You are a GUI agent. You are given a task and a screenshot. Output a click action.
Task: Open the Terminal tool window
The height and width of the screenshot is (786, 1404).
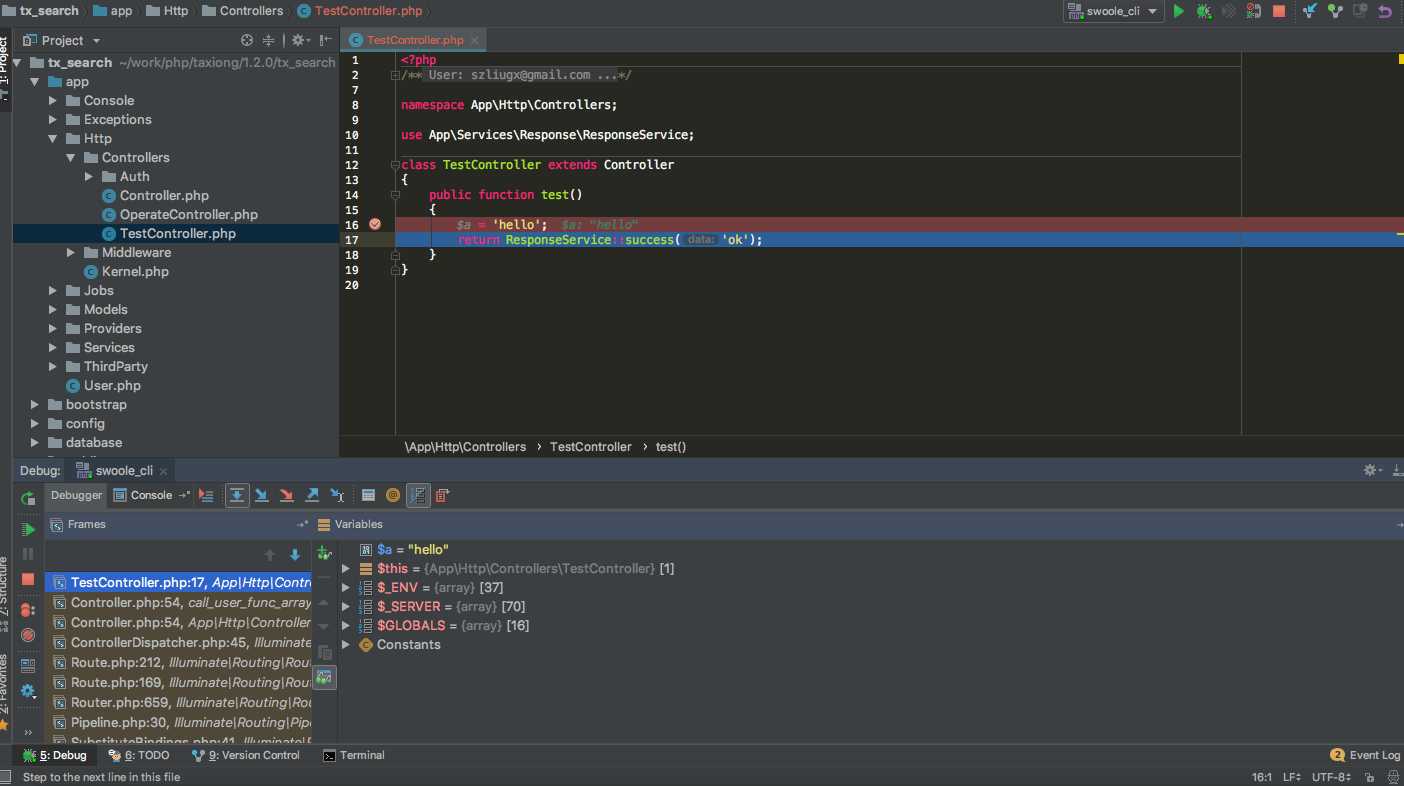(x=354, y=756)
